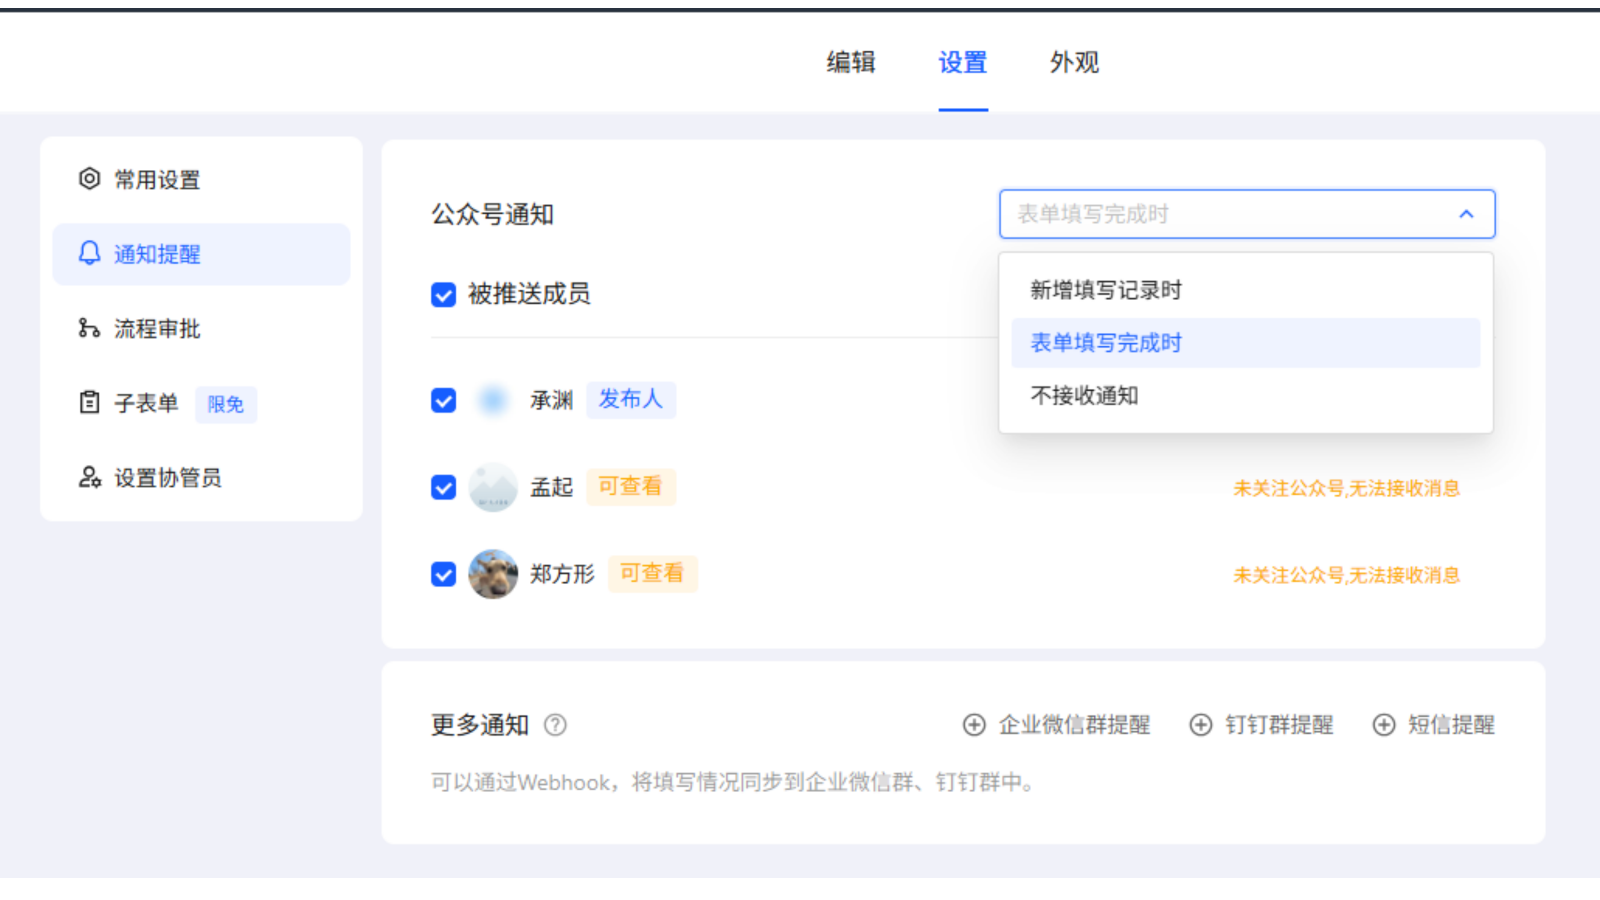Uncheck the checkbox for member 郑方彤
The height and width of the screenshot is (900, 1600).
(443, 575)
